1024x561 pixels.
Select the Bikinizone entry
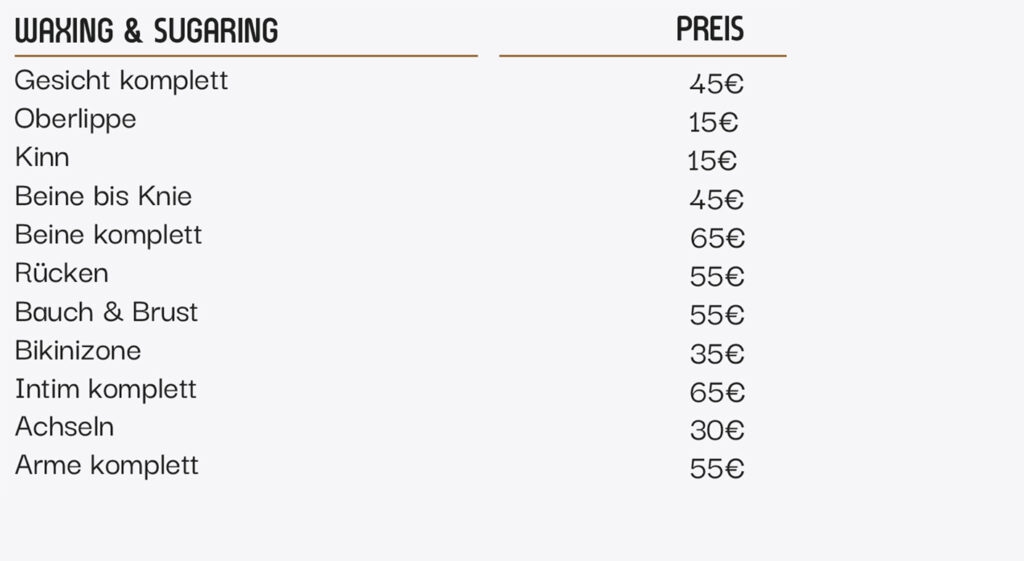coord(78,351)
